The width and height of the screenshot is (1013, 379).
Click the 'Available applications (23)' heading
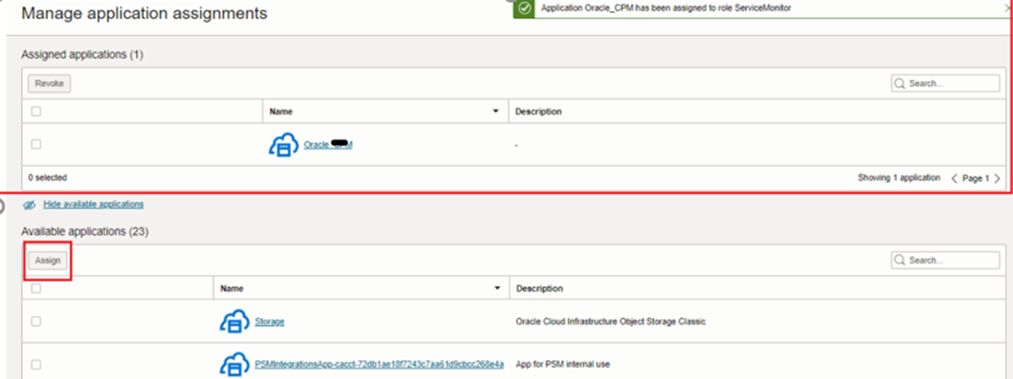[x=85, y=231]
